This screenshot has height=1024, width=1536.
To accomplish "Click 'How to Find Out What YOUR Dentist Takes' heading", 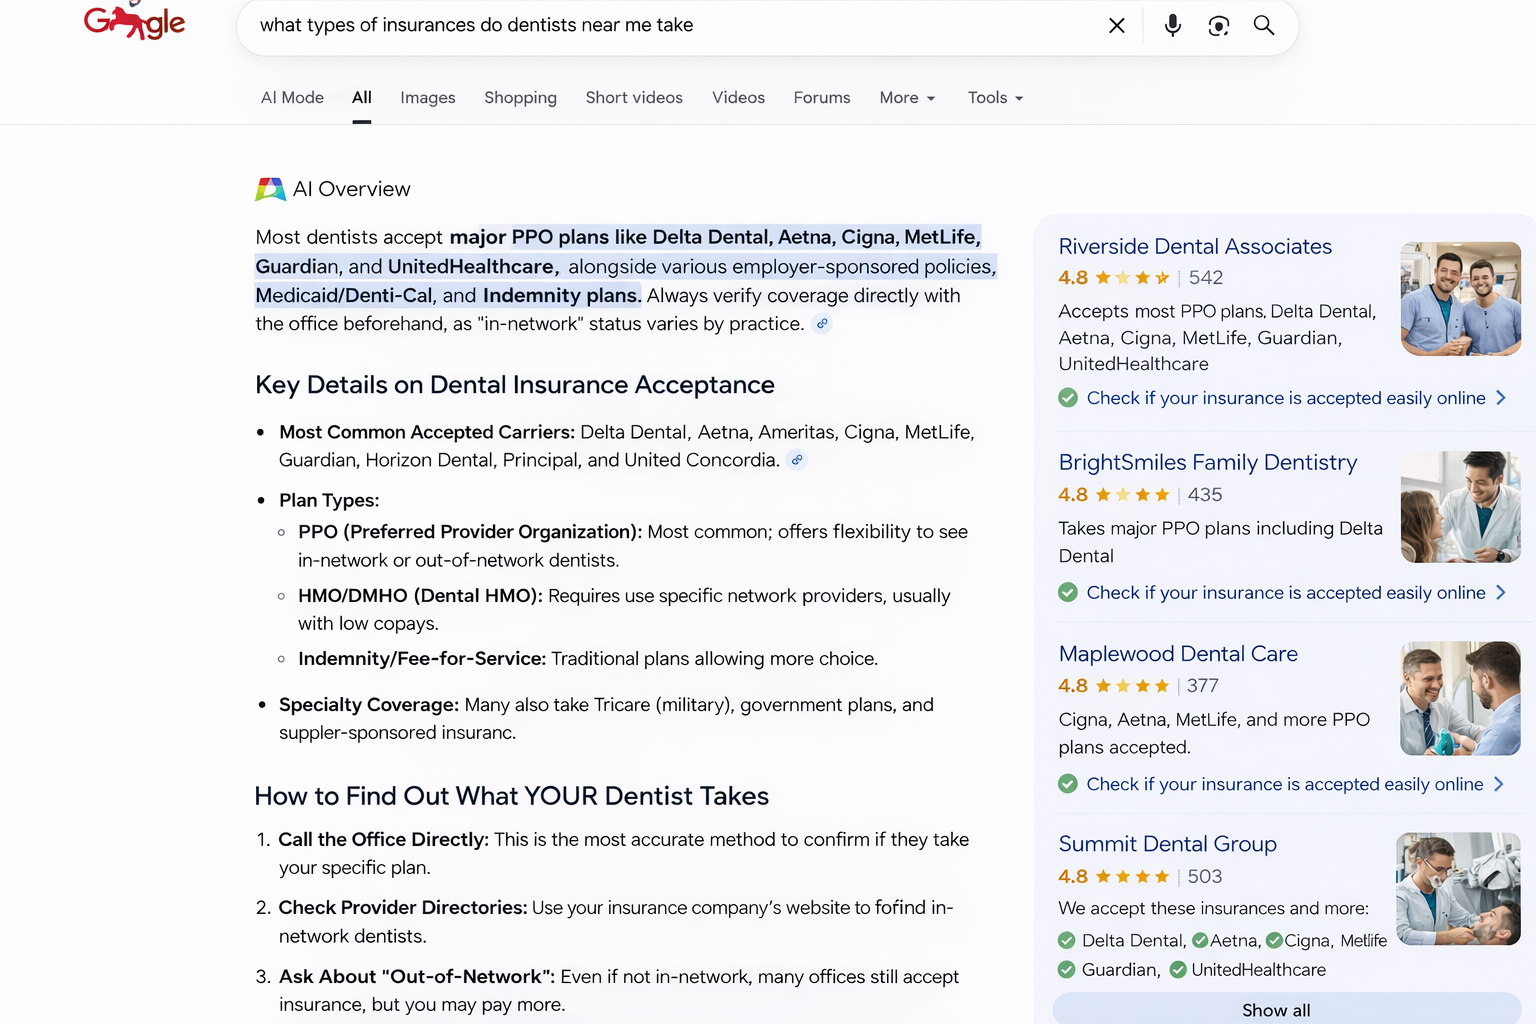I will [512, 796].
